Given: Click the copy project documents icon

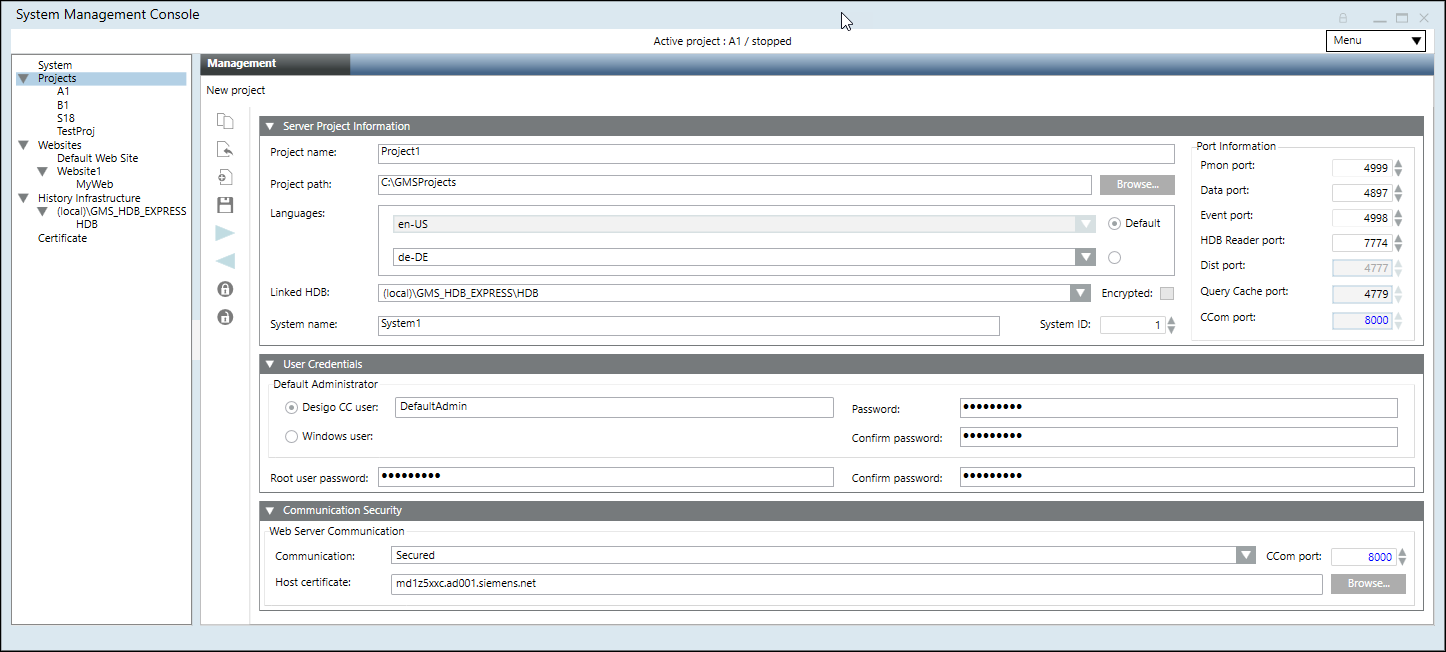Looking at the screenshot, I should pos(225,122).
